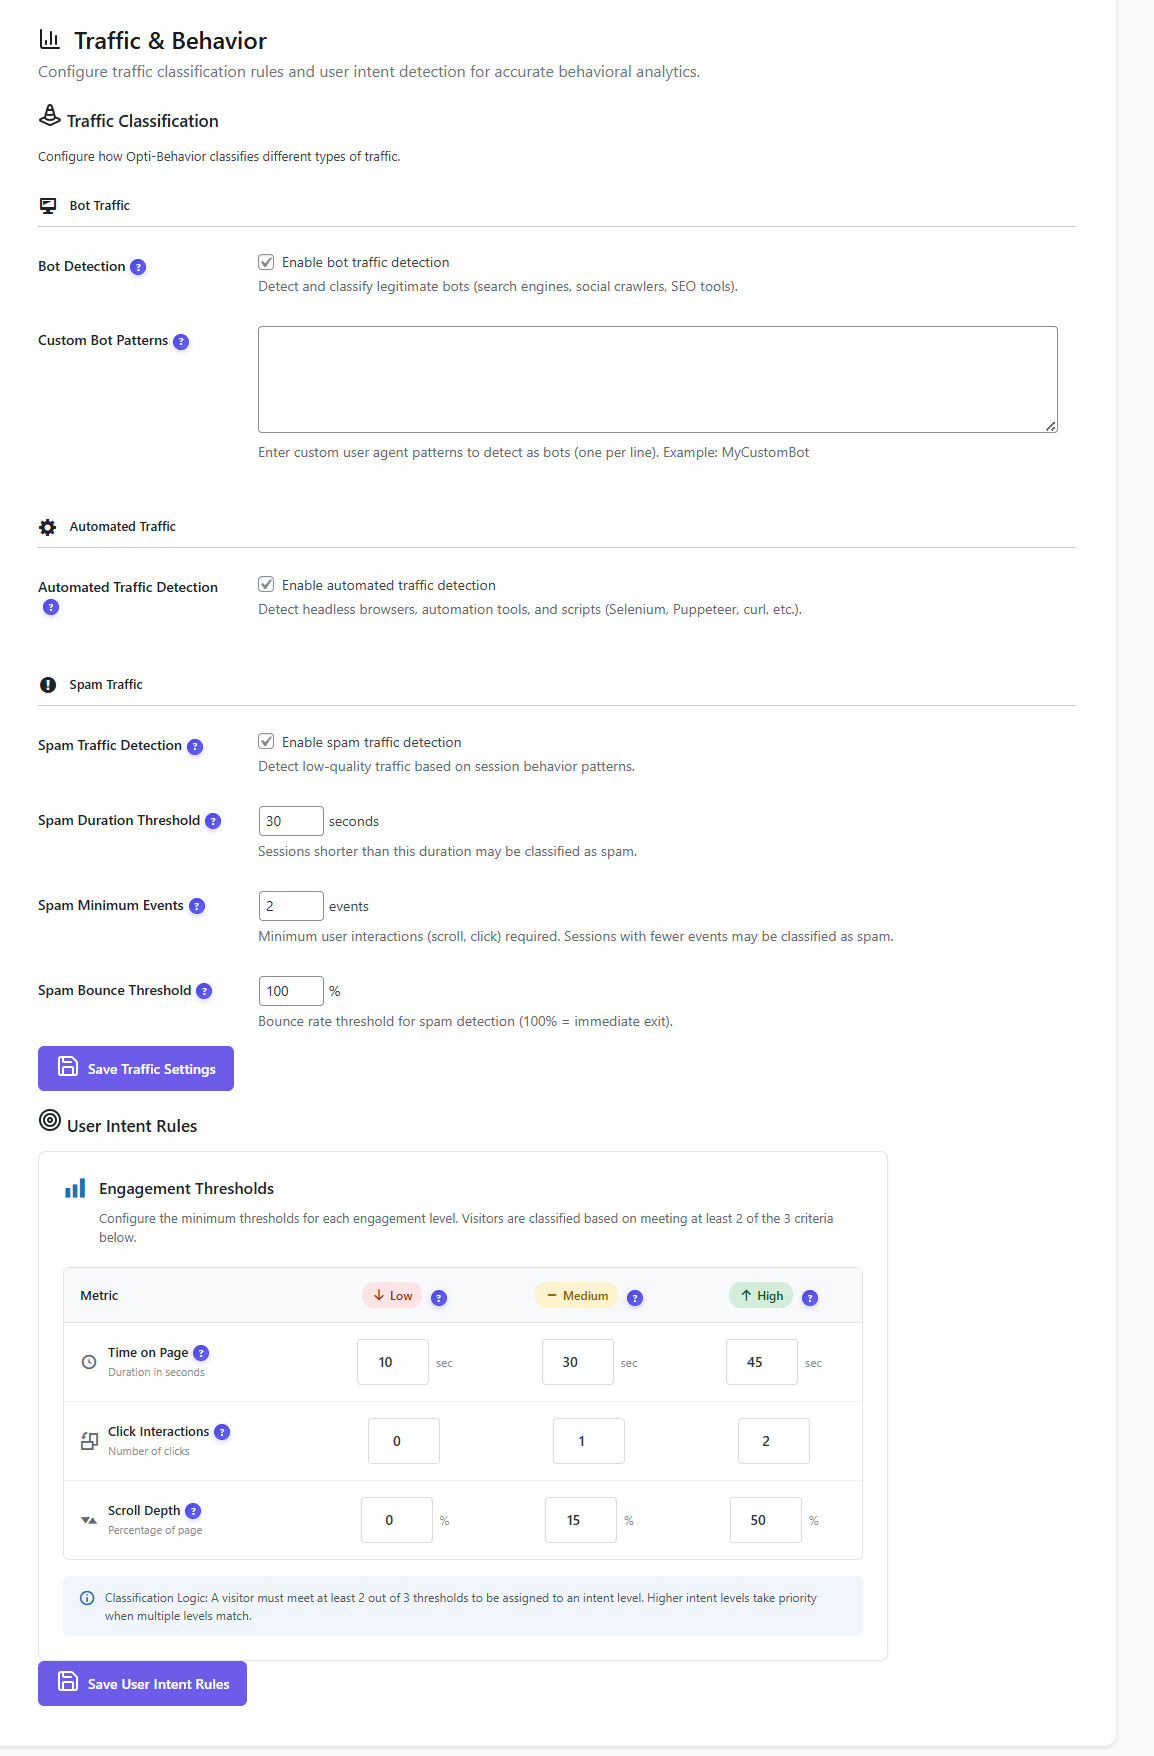Open the High column help tooltip
Image resolution: width=1154 pixels, height=1756 pixels.
810,1296
